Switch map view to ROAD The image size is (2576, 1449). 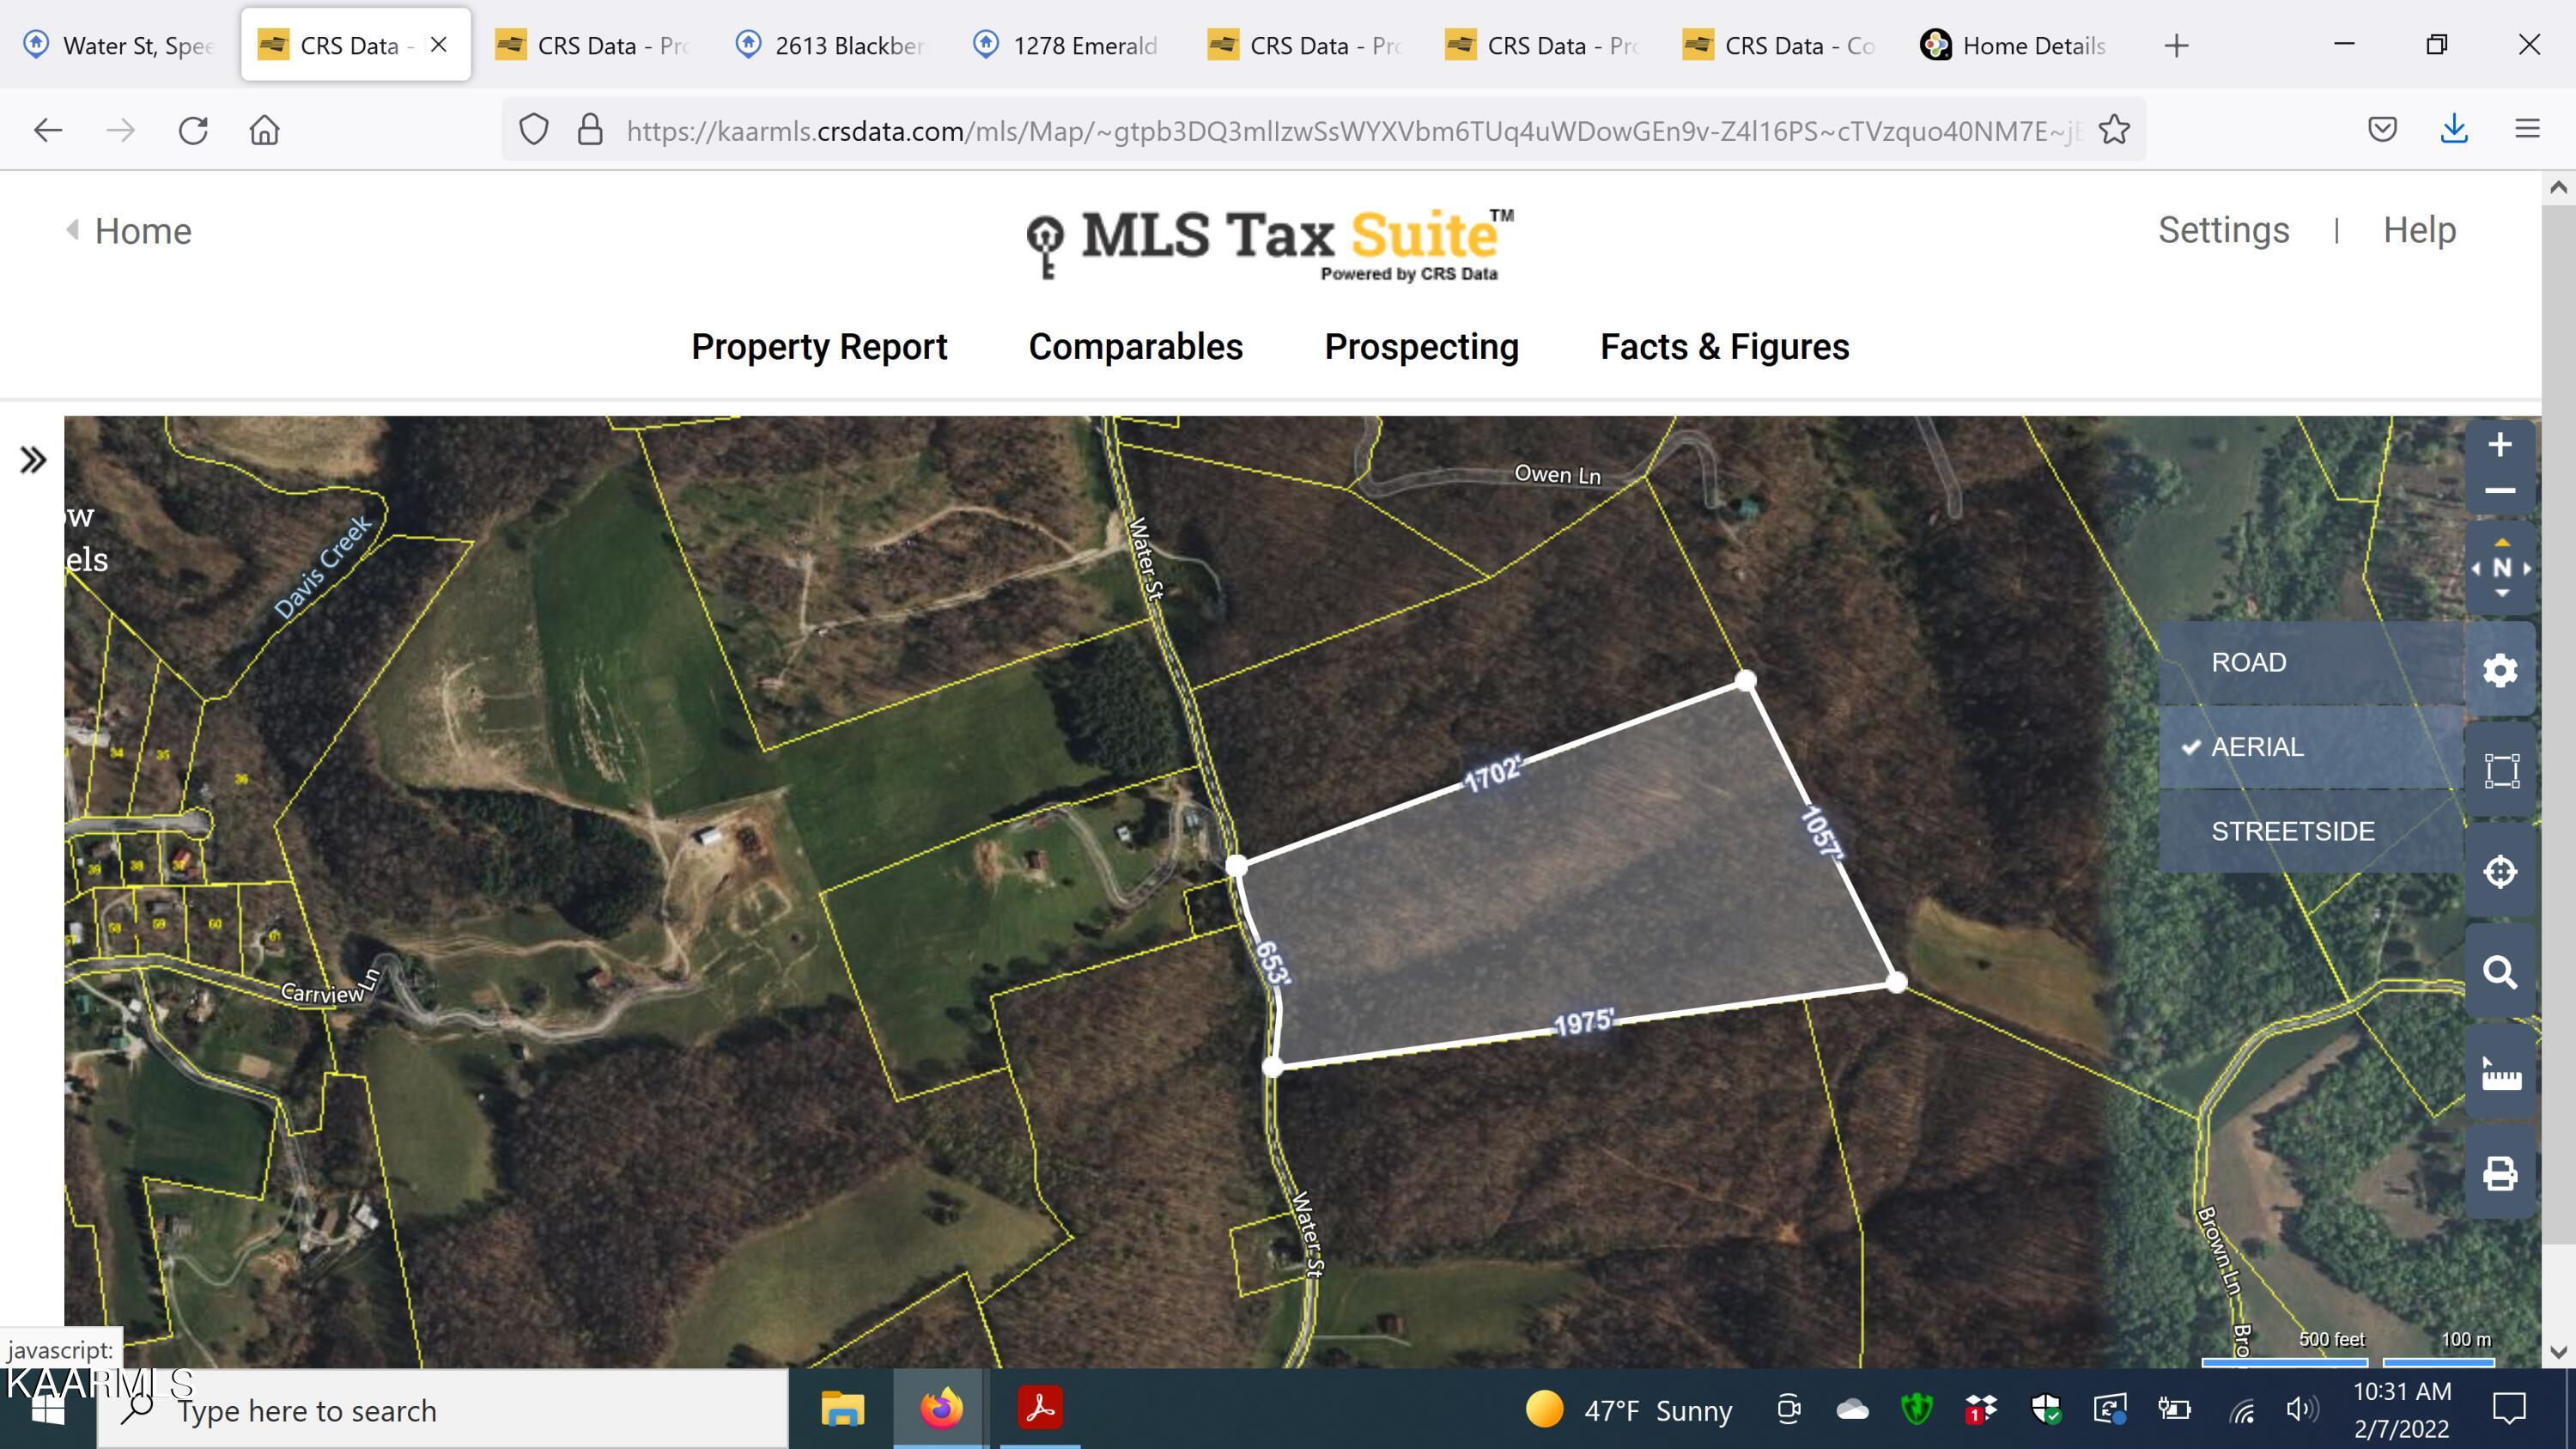(x=2248, y=662)
